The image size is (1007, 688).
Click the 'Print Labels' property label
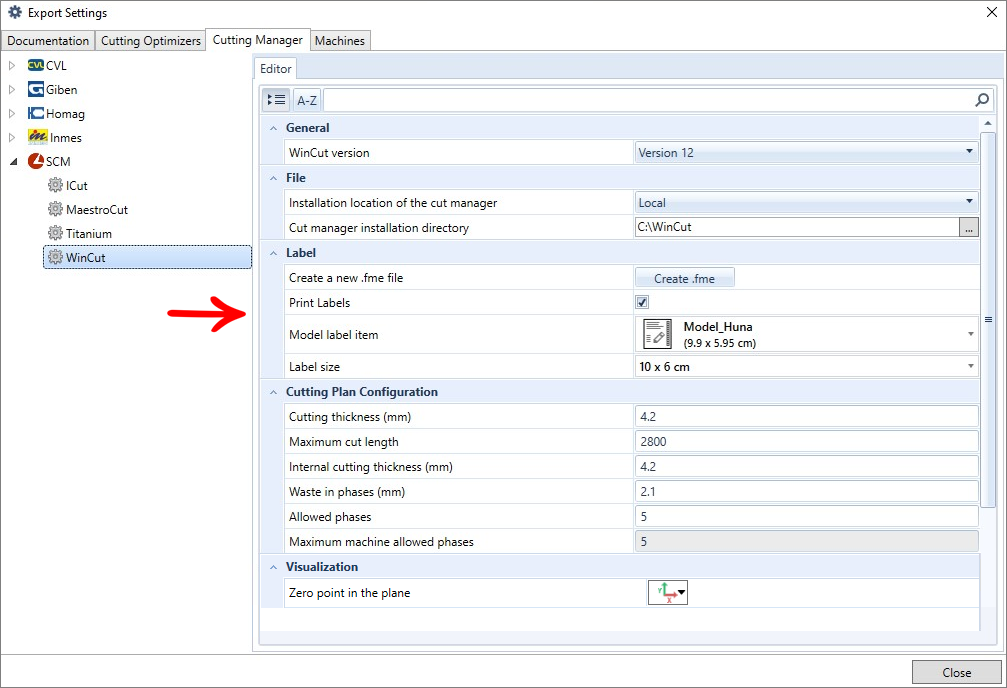tap(320, 303)
